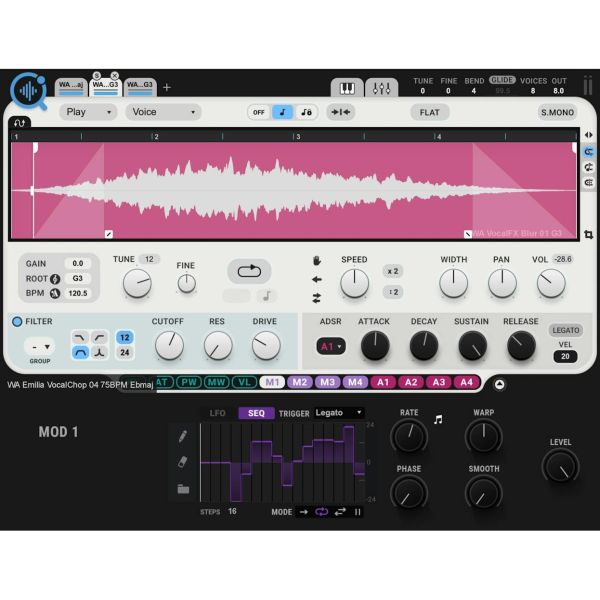Toggle the snap-to-center arrows button

pyautogui.click(x=341, y=112)
